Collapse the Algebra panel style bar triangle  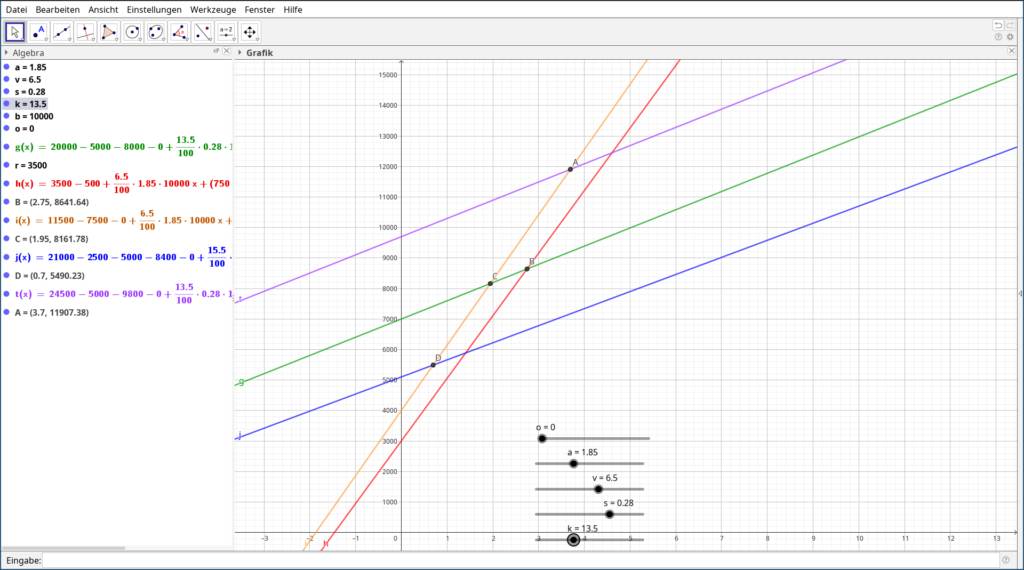(6, 52)
